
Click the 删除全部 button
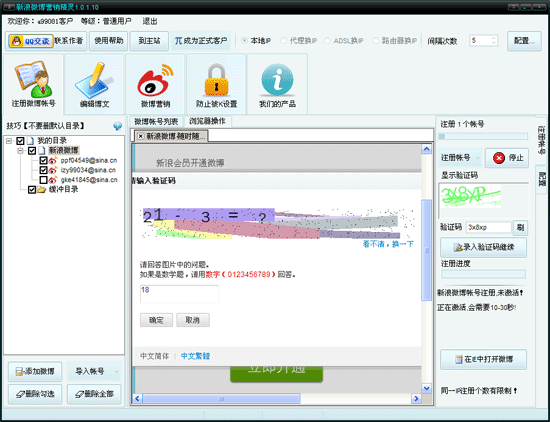[94, 394]
